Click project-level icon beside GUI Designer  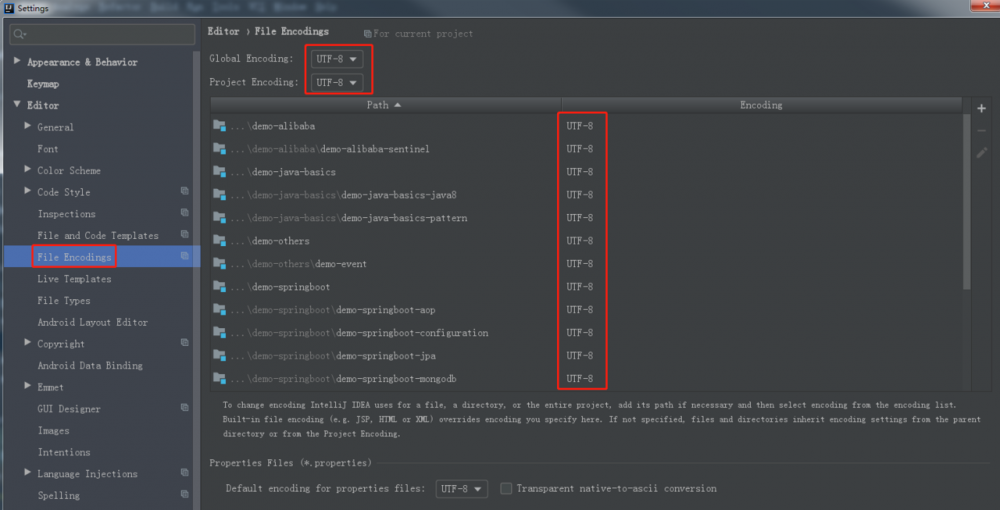coord(184,407)
